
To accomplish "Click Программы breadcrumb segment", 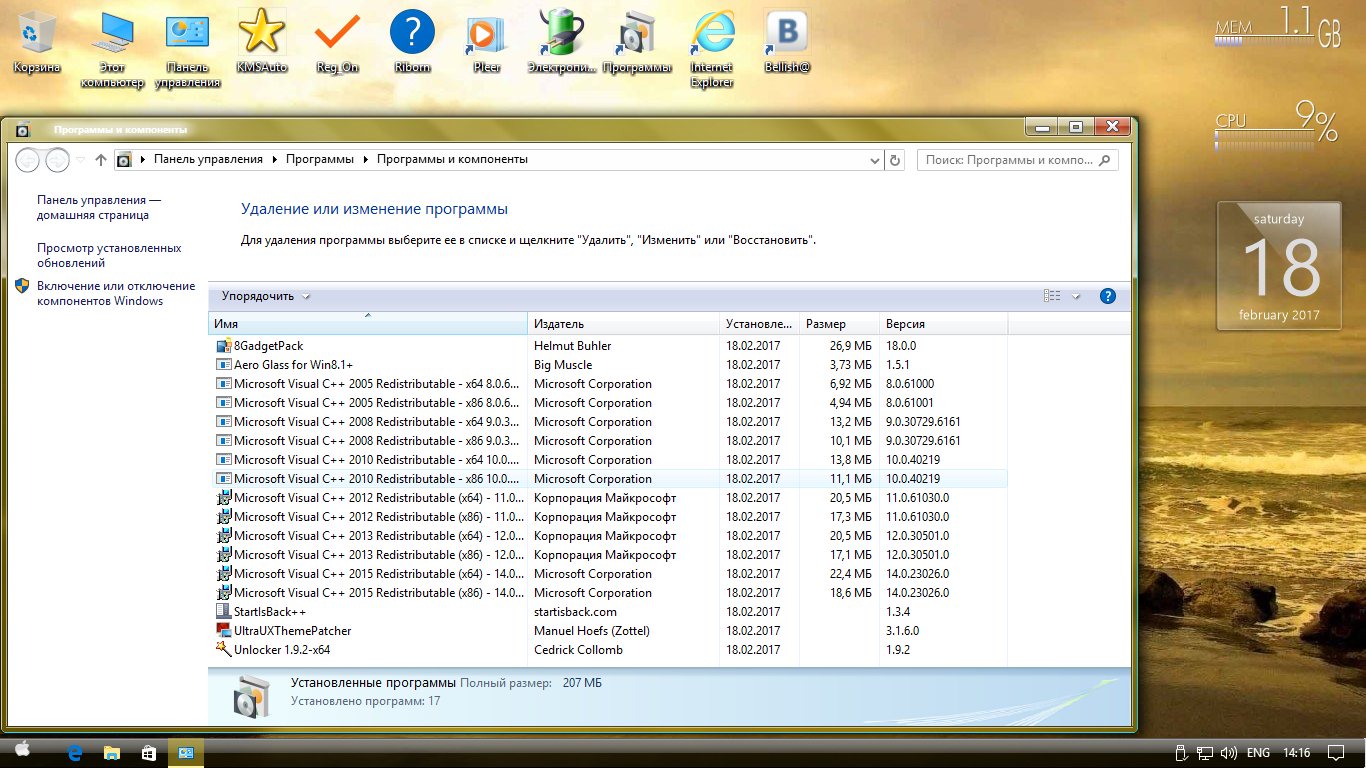I will (319, 159).
